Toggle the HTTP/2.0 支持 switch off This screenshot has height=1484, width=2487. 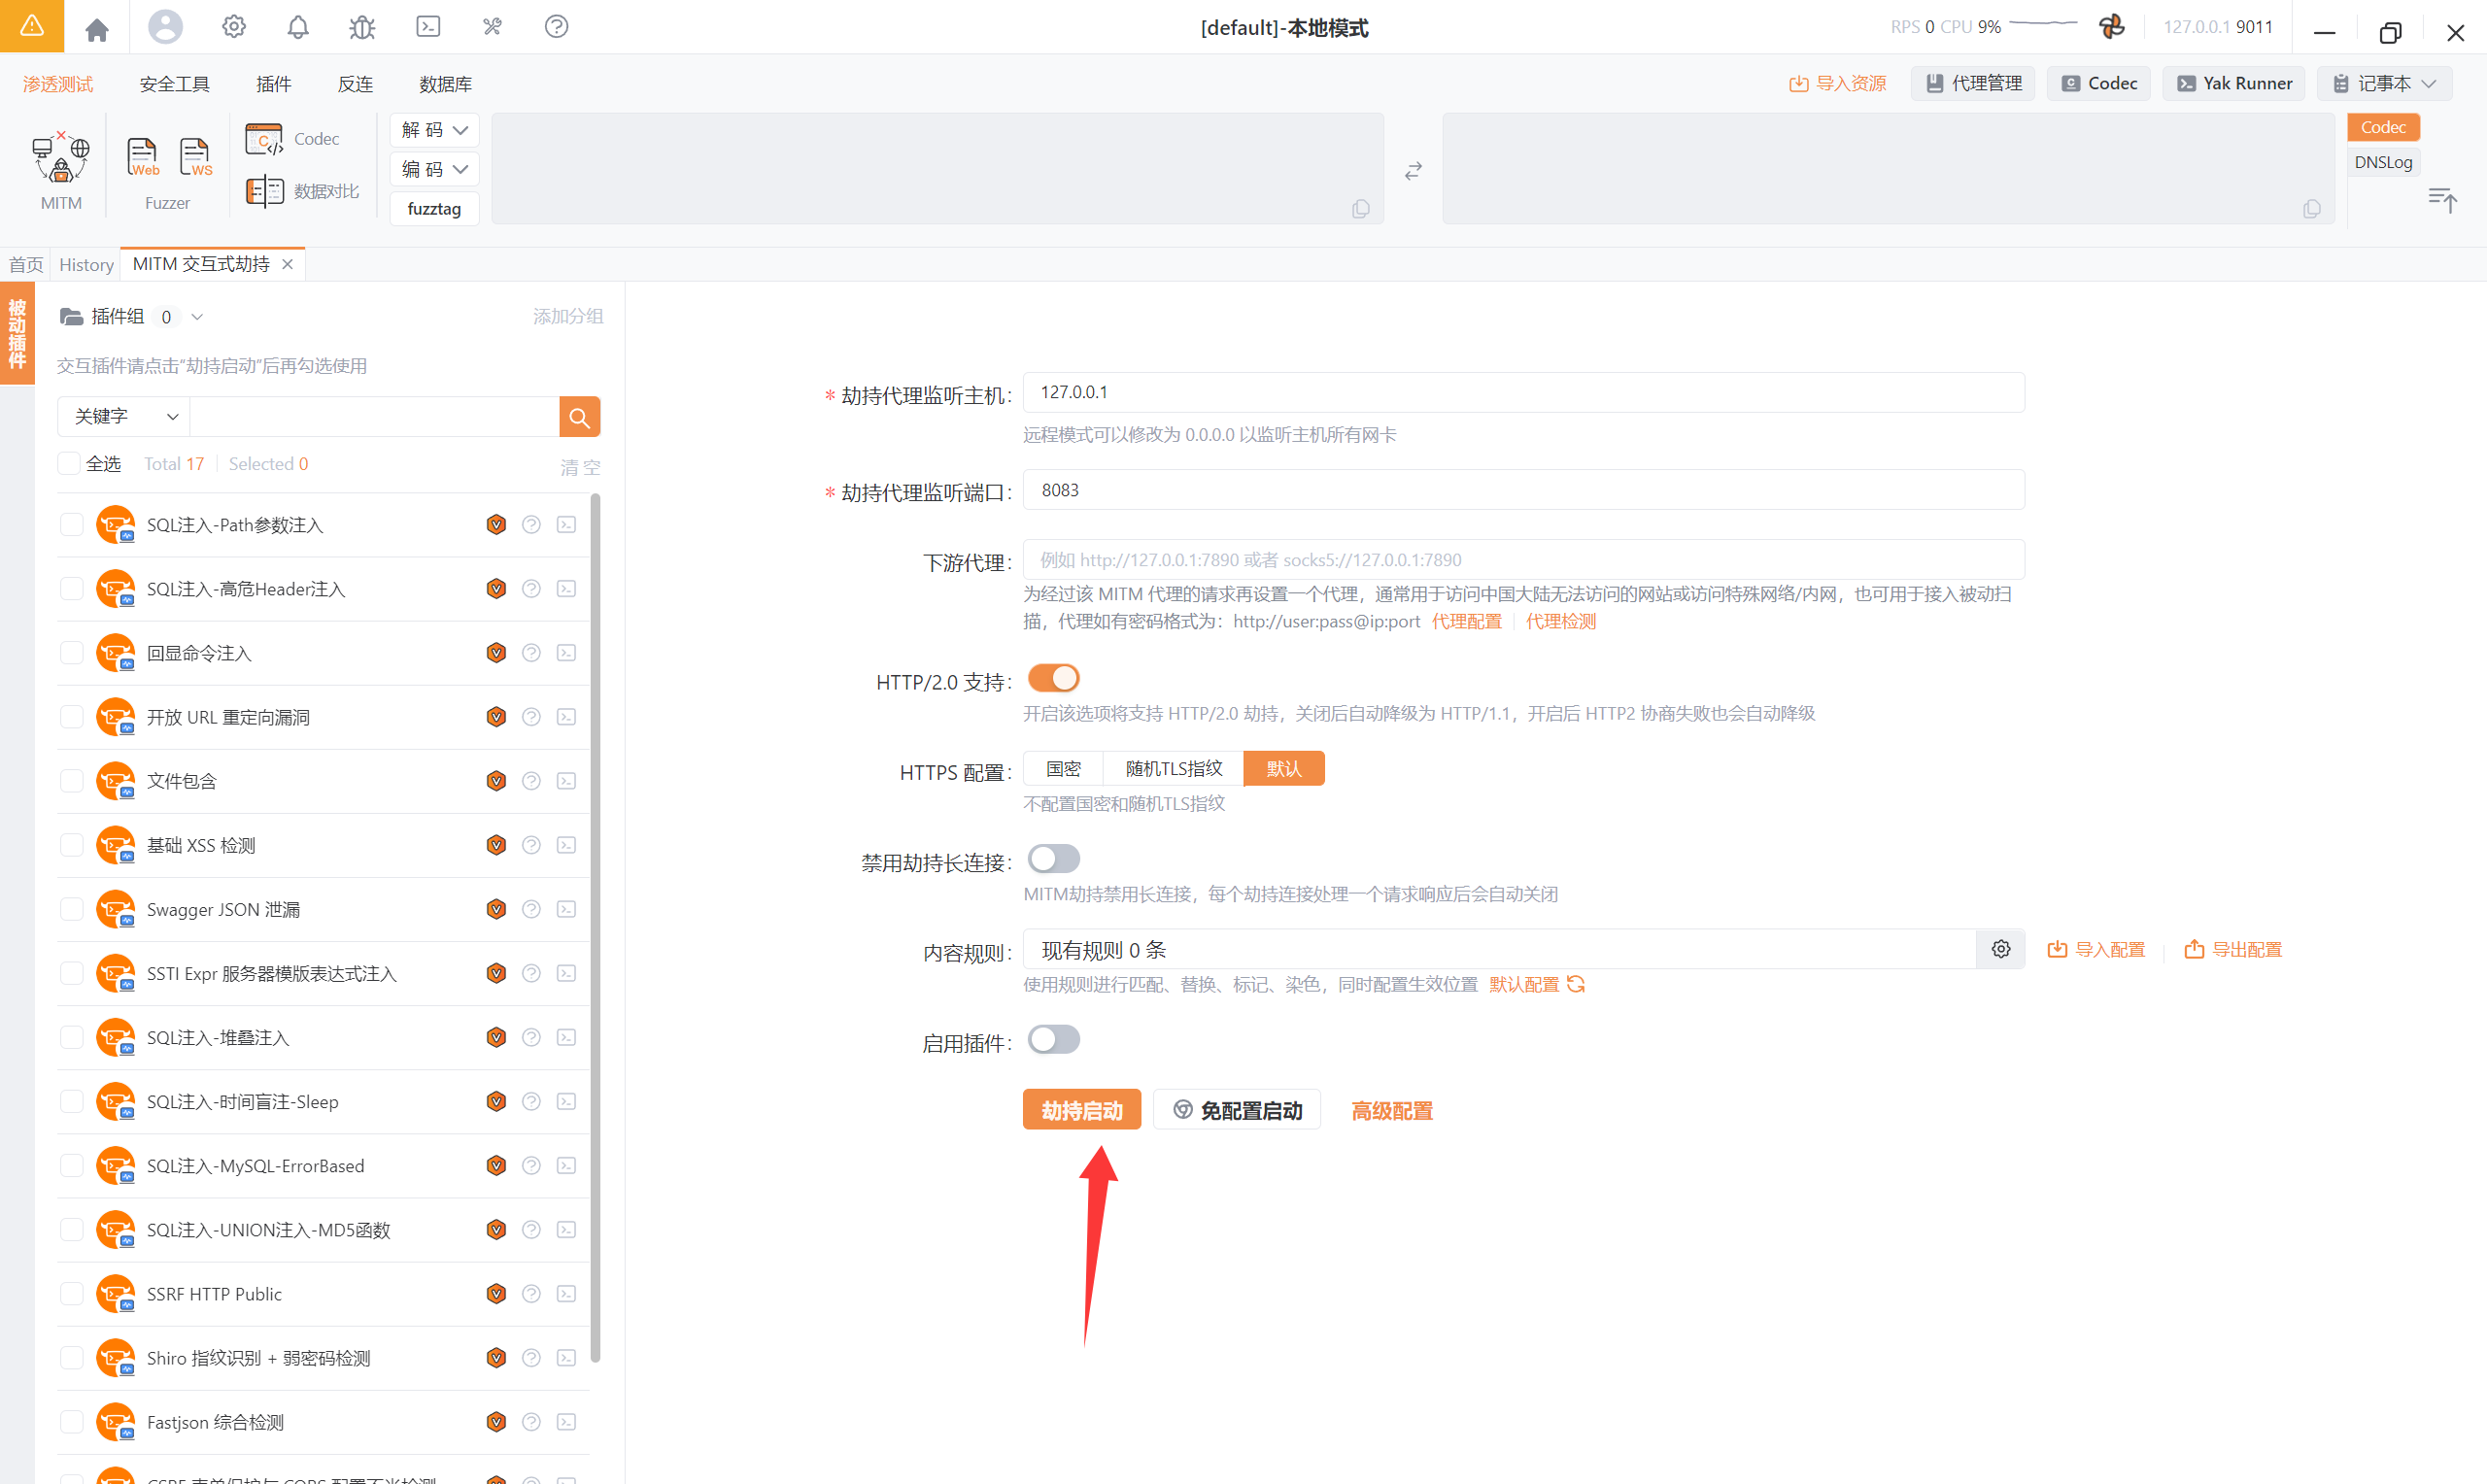[x=1054, y=678]
